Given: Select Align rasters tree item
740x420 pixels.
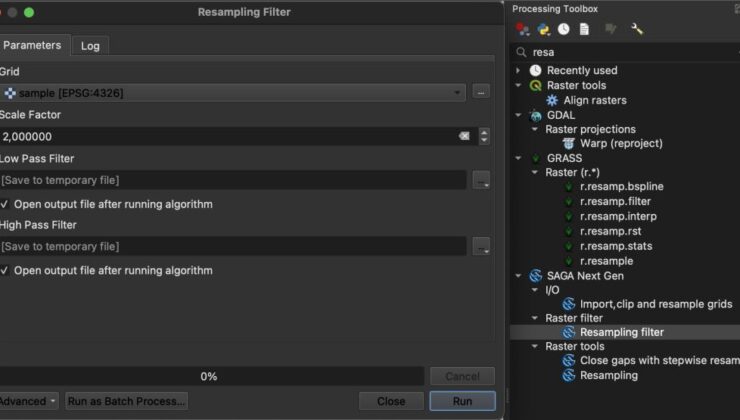Looking at the screenshot, I should click(595, 100).
